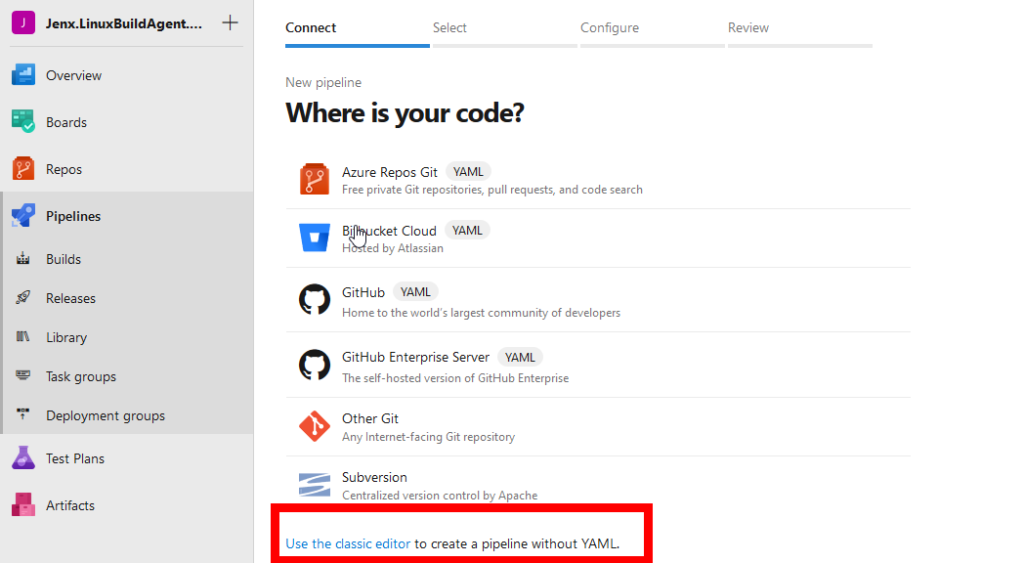The width and height of the screenshot is (1024, 563).
Task: Click the Releases rocket icon
Action: click(23, 298)
